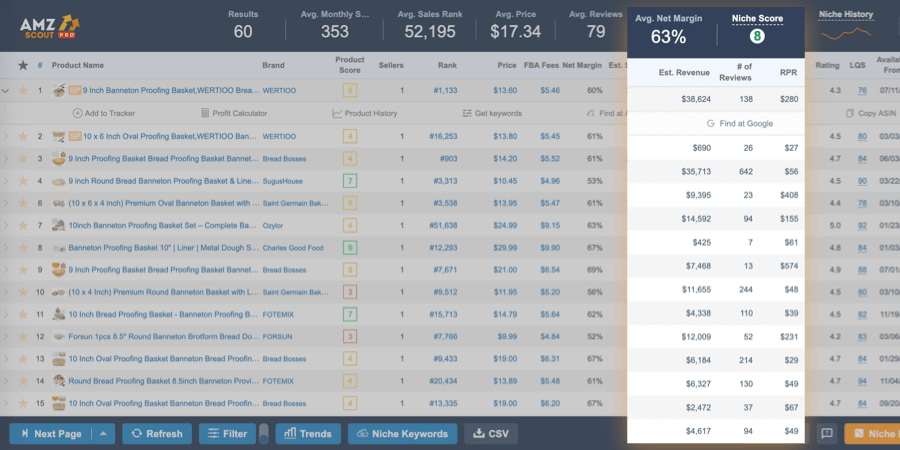Click the Niche Keywords button
The width and height of the screenshot is (900, 450).
pos(402,434)
